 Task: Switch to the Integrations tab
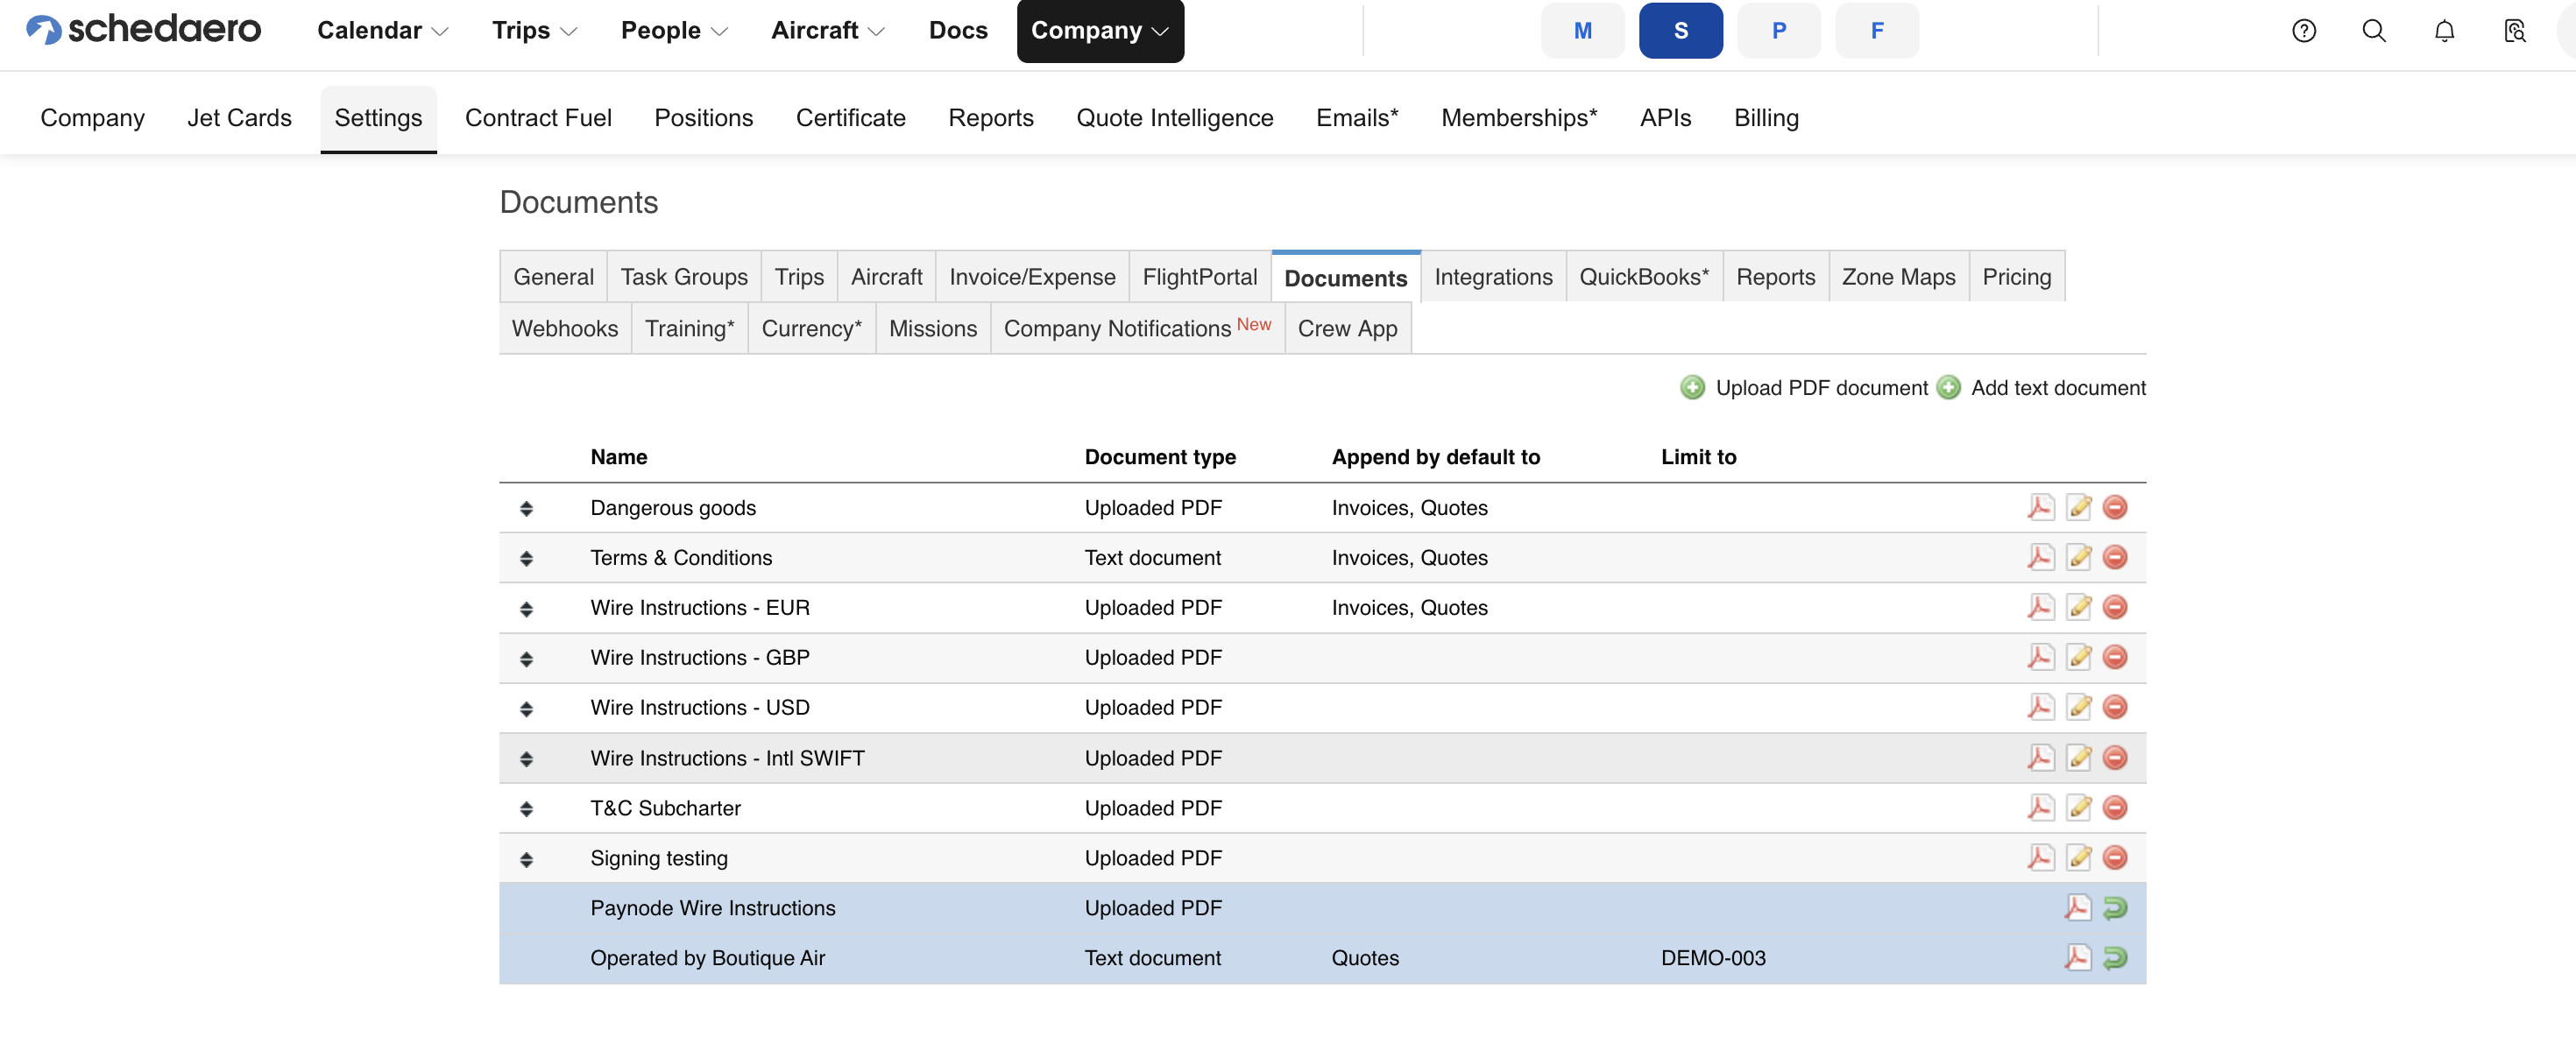coord(1492,277)
